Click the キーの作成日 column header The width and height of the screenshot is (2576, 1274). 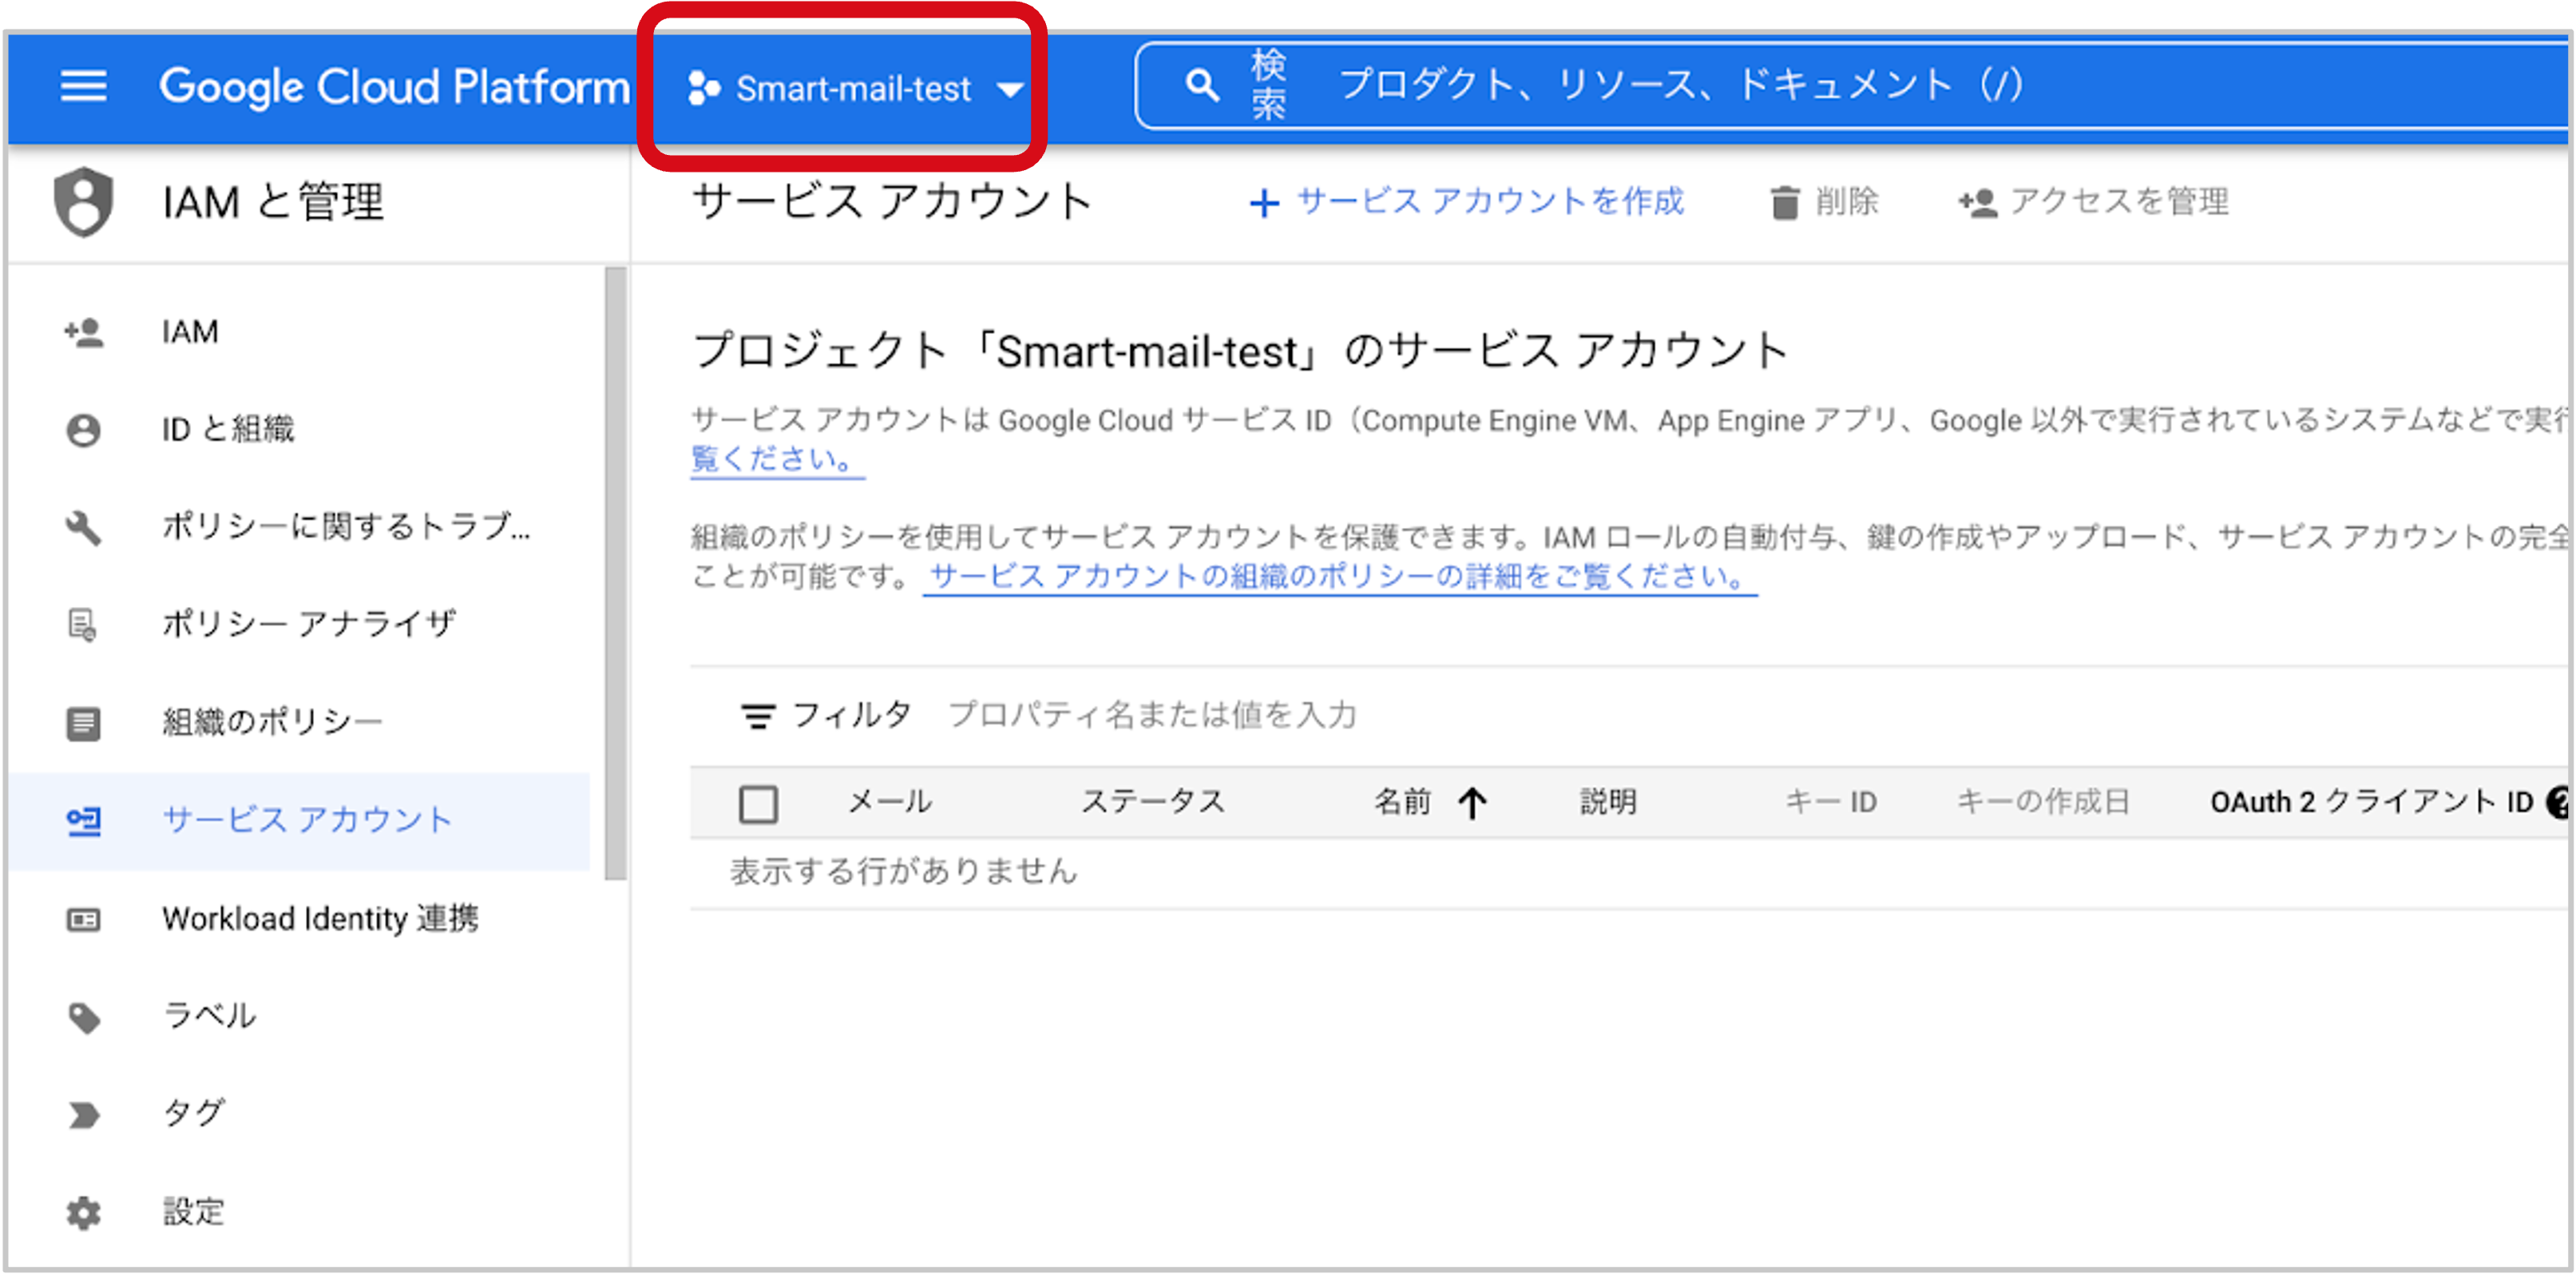pyautogui.click(x=2043, y=802)
